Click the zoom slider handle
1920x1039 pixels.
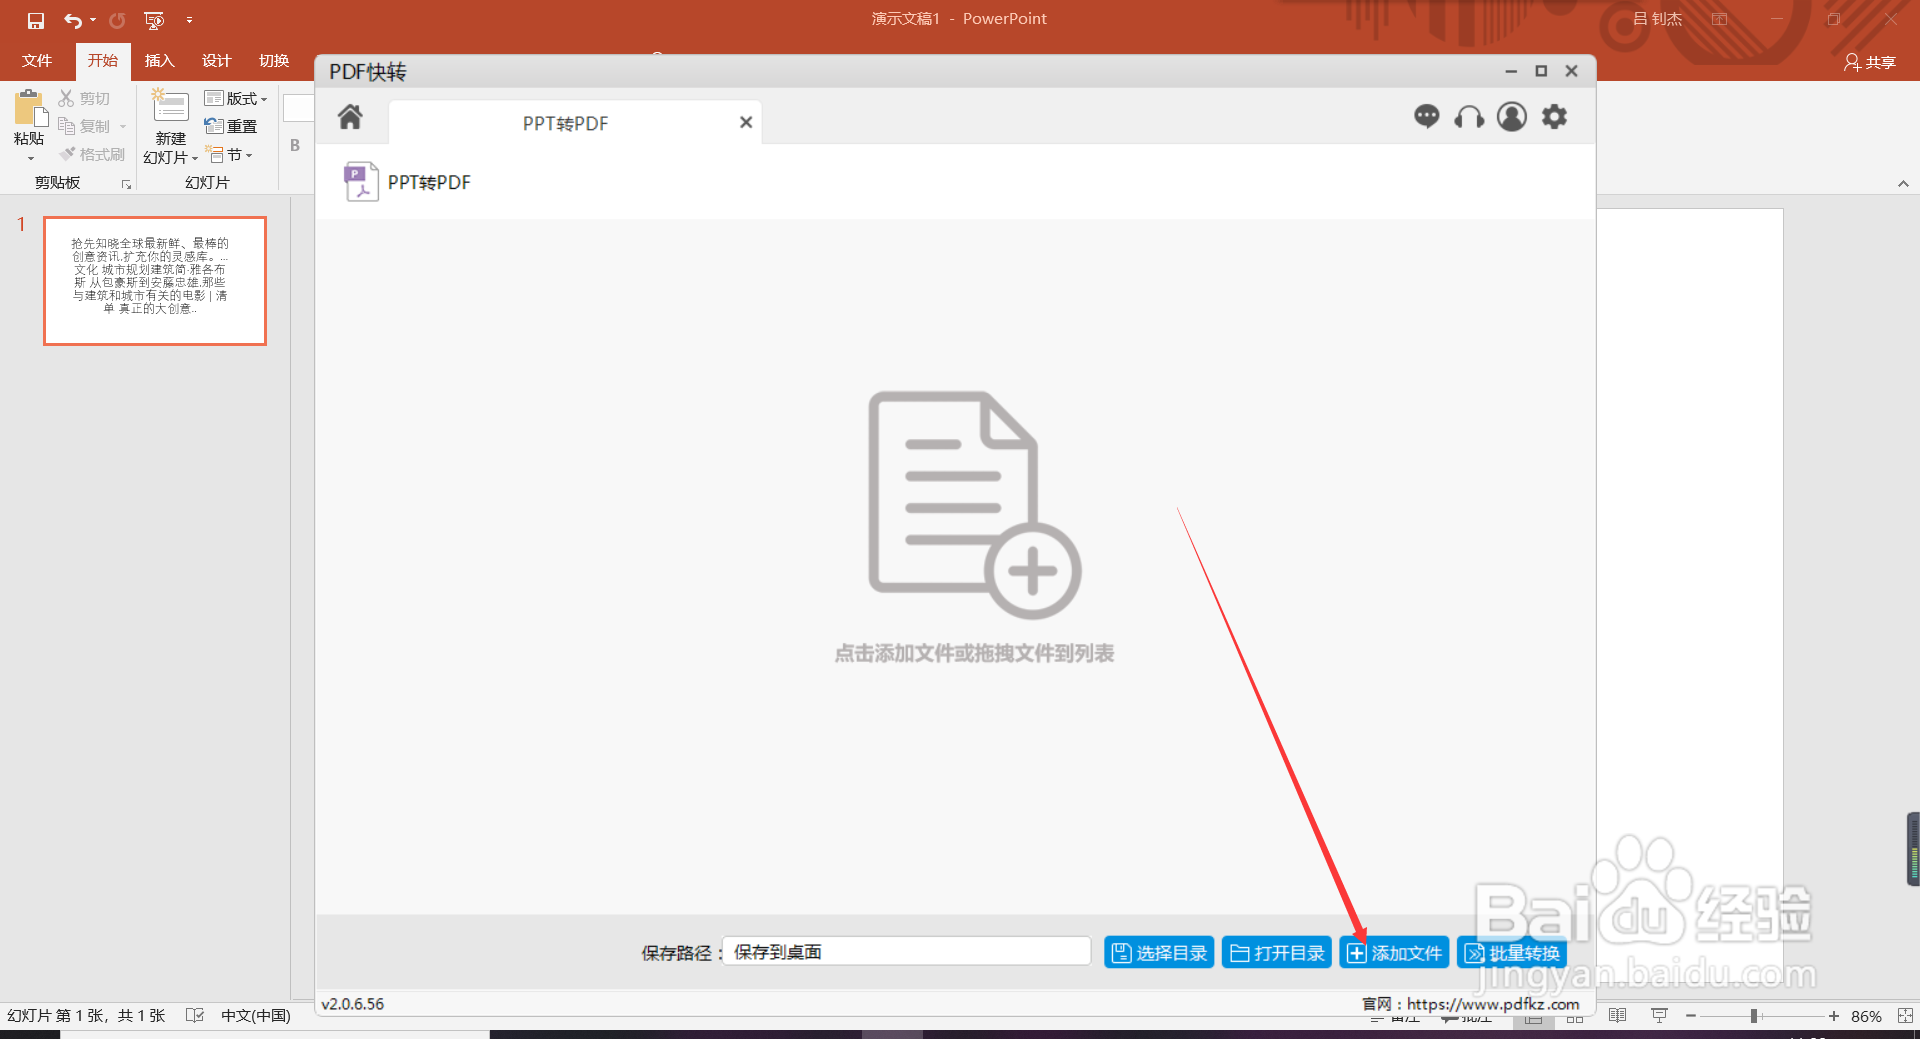pos(1754,1016)
